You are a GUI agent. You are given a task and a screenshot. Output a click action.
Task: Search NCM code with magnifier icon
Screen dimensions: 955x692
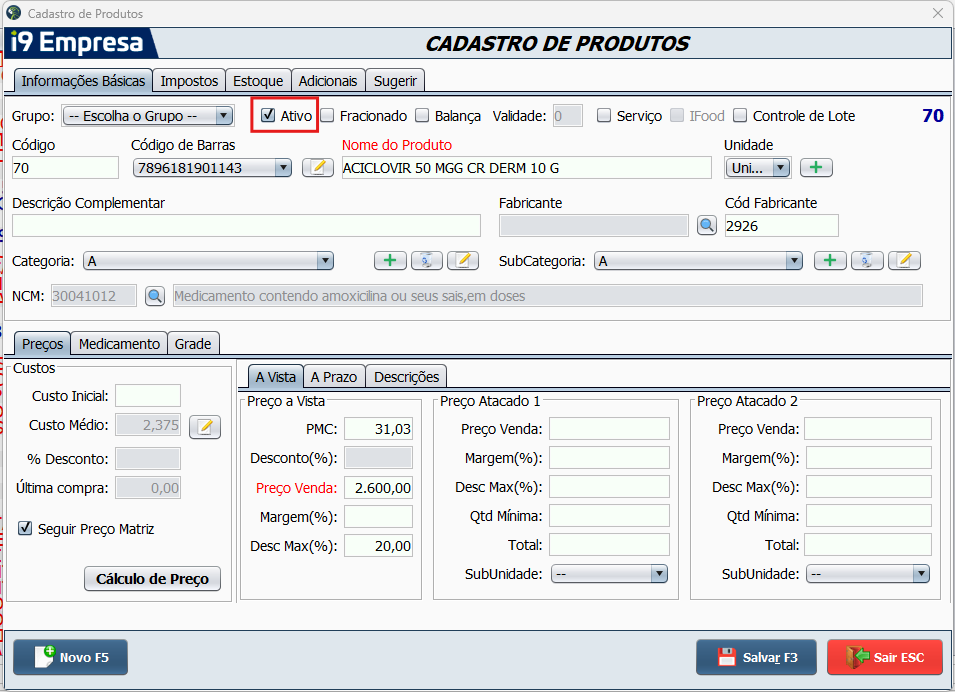pos(154,296)
